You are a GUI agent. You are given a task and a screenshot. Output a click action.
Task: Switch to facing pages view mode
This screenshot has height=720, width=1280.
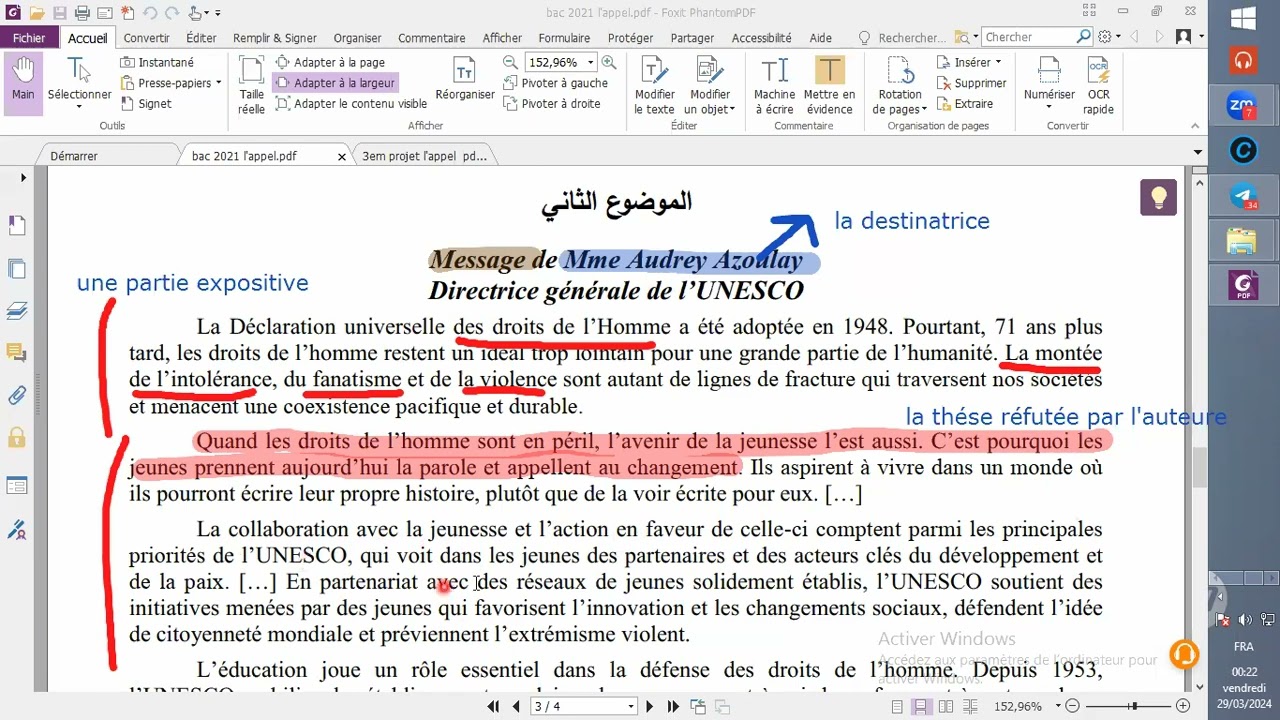(945, 706)
